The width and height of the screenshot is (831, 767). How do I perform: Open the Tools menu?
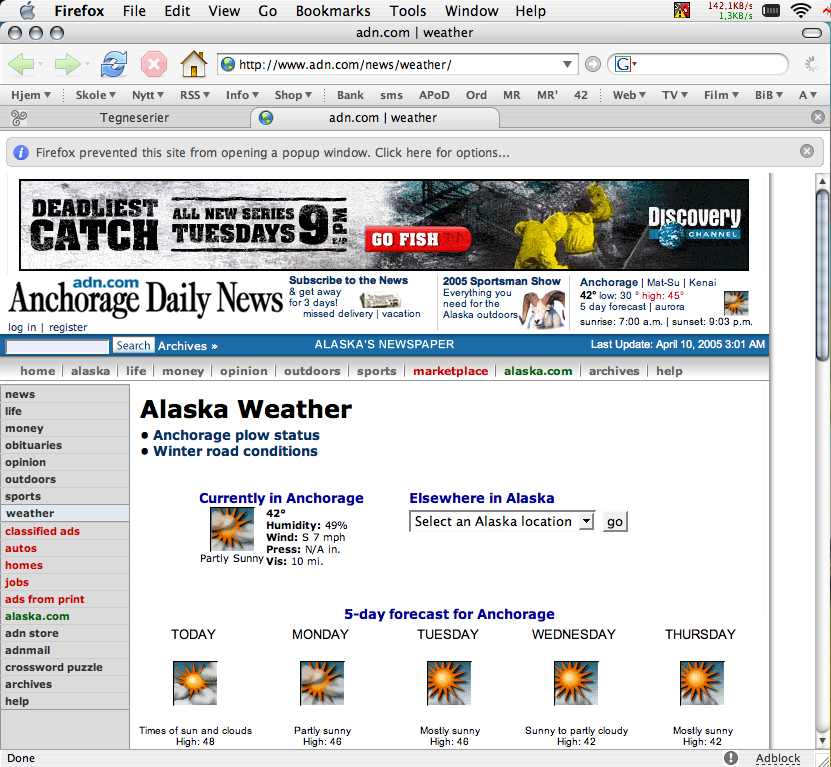click(408, 11)
